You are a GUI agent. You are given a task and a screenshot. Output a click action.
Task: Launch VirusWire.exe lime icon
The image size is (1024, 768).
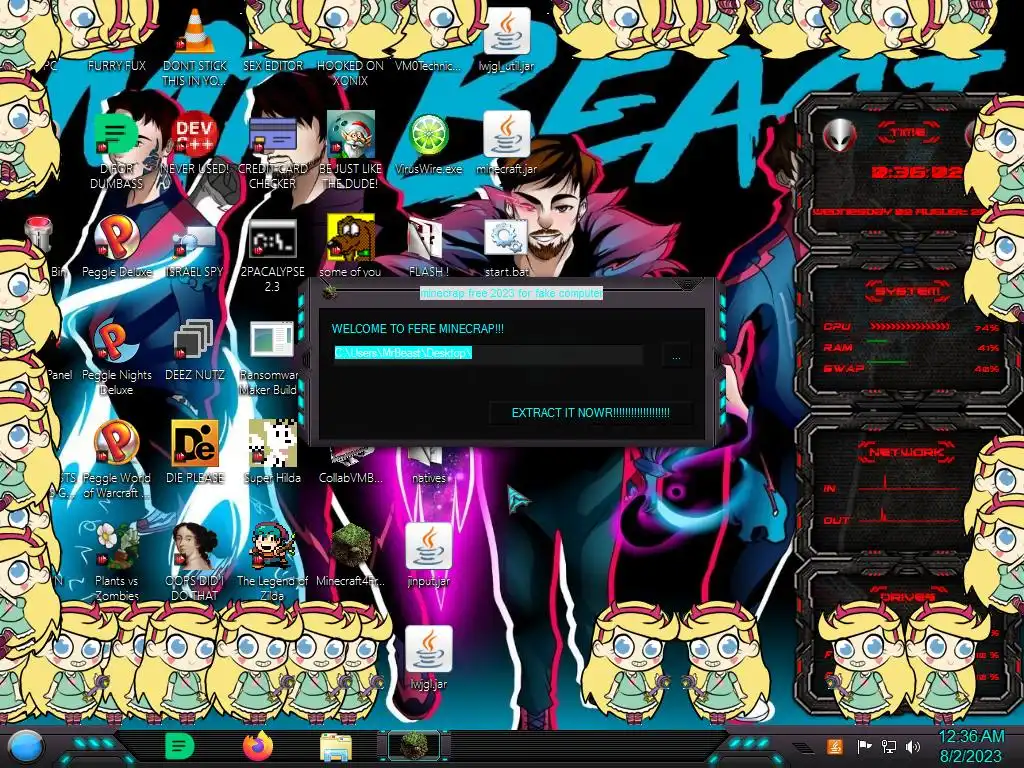428,135
